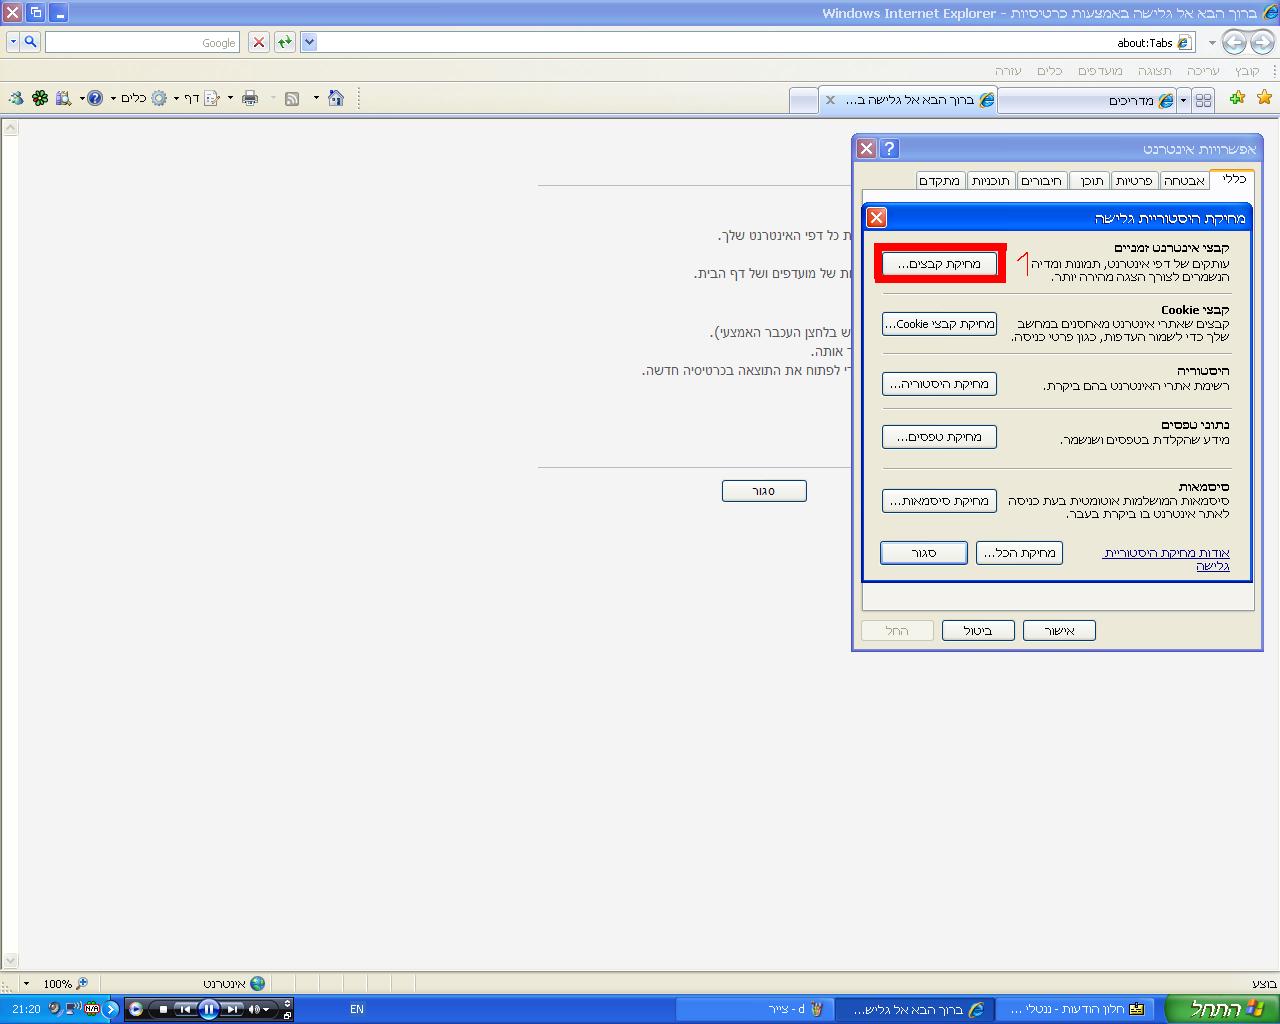This screenshot has width=1280, height=1024.
Task: Open the מועדפים menu in menu bar
Action: (1100, 71)
